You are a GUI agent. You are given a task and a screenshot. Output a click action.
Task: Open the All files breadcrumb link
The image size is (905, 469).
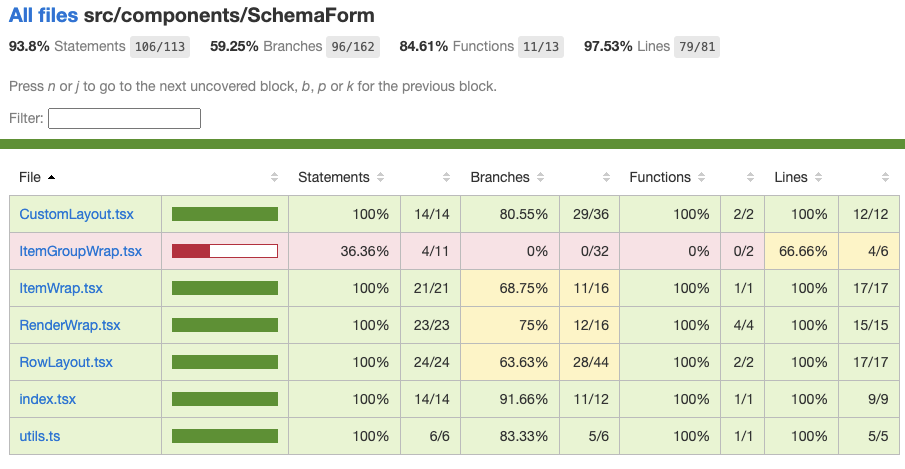pyautogui.click(x=43, y=15)
